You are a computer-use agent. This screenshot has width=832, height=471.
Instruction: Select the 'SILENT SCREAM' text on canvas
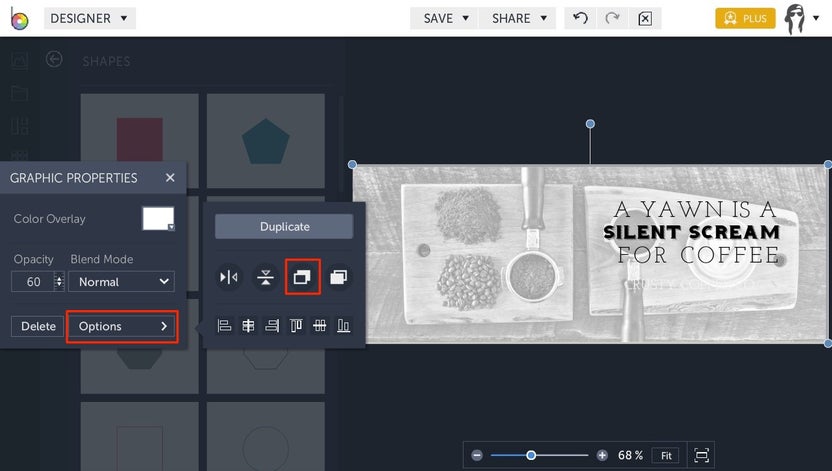pyautogui.click(x=691, y=232)
